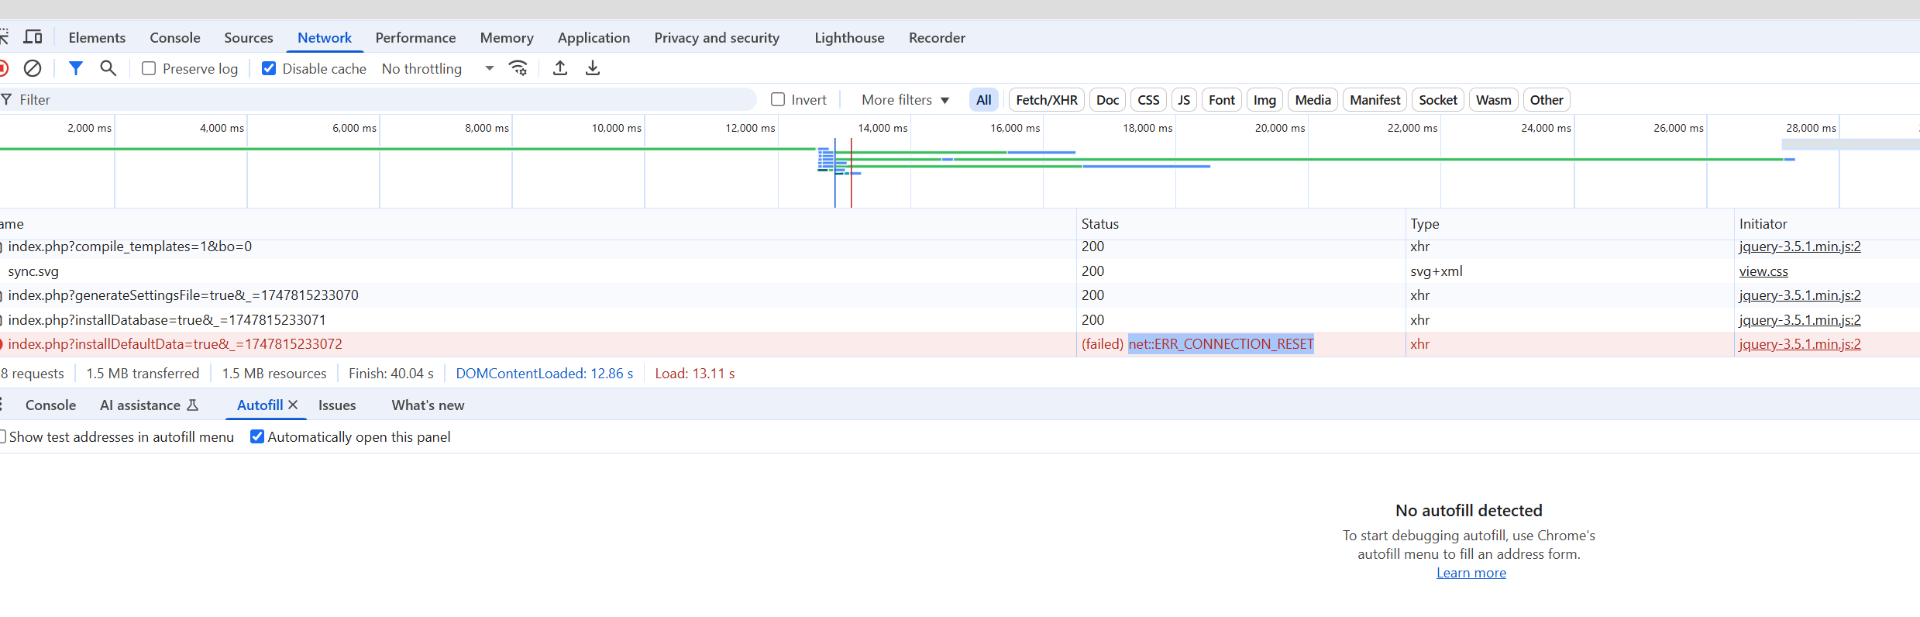Open view.css initiator link
This screenshot has width=1920, height=617.
(x=1763, y=271)
